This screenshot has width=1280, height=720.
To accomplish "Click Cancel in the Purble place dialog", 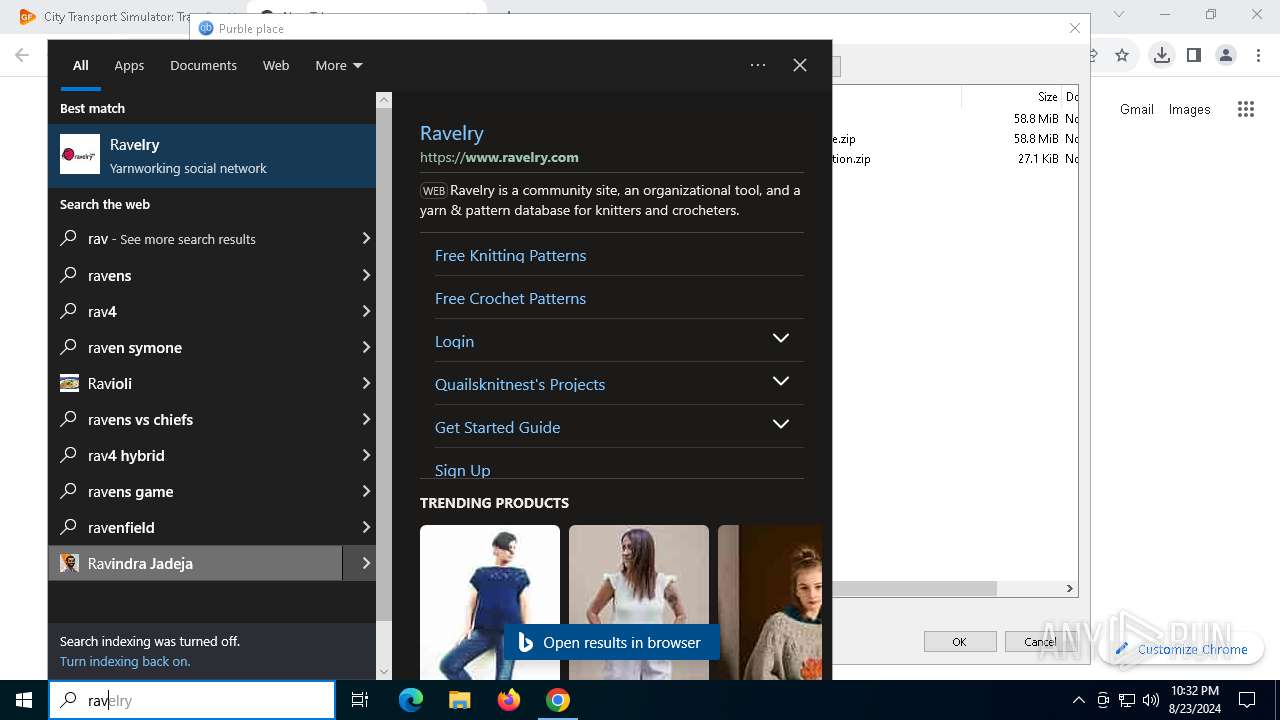I will [1040, 641].
